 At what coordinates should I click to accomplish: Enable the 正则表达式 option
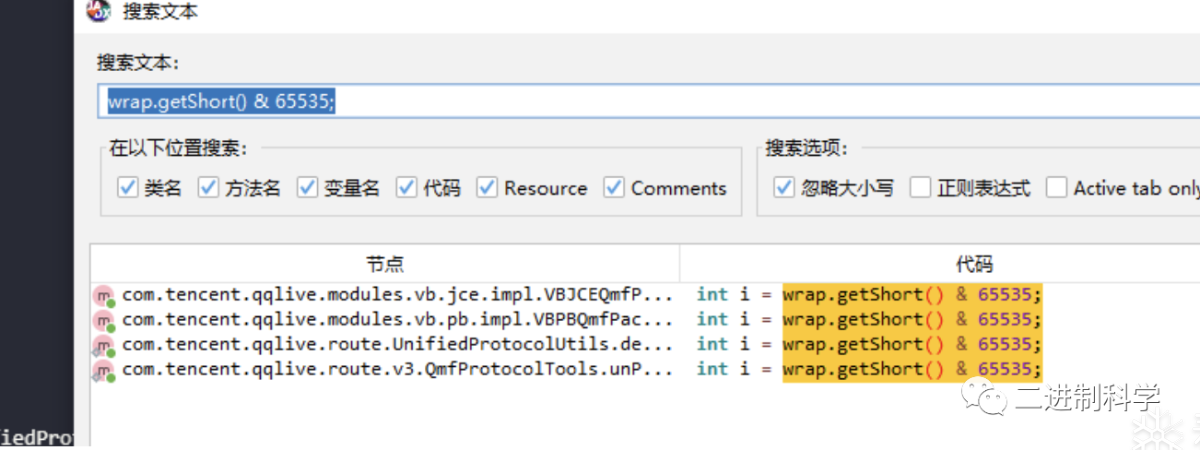920,188
